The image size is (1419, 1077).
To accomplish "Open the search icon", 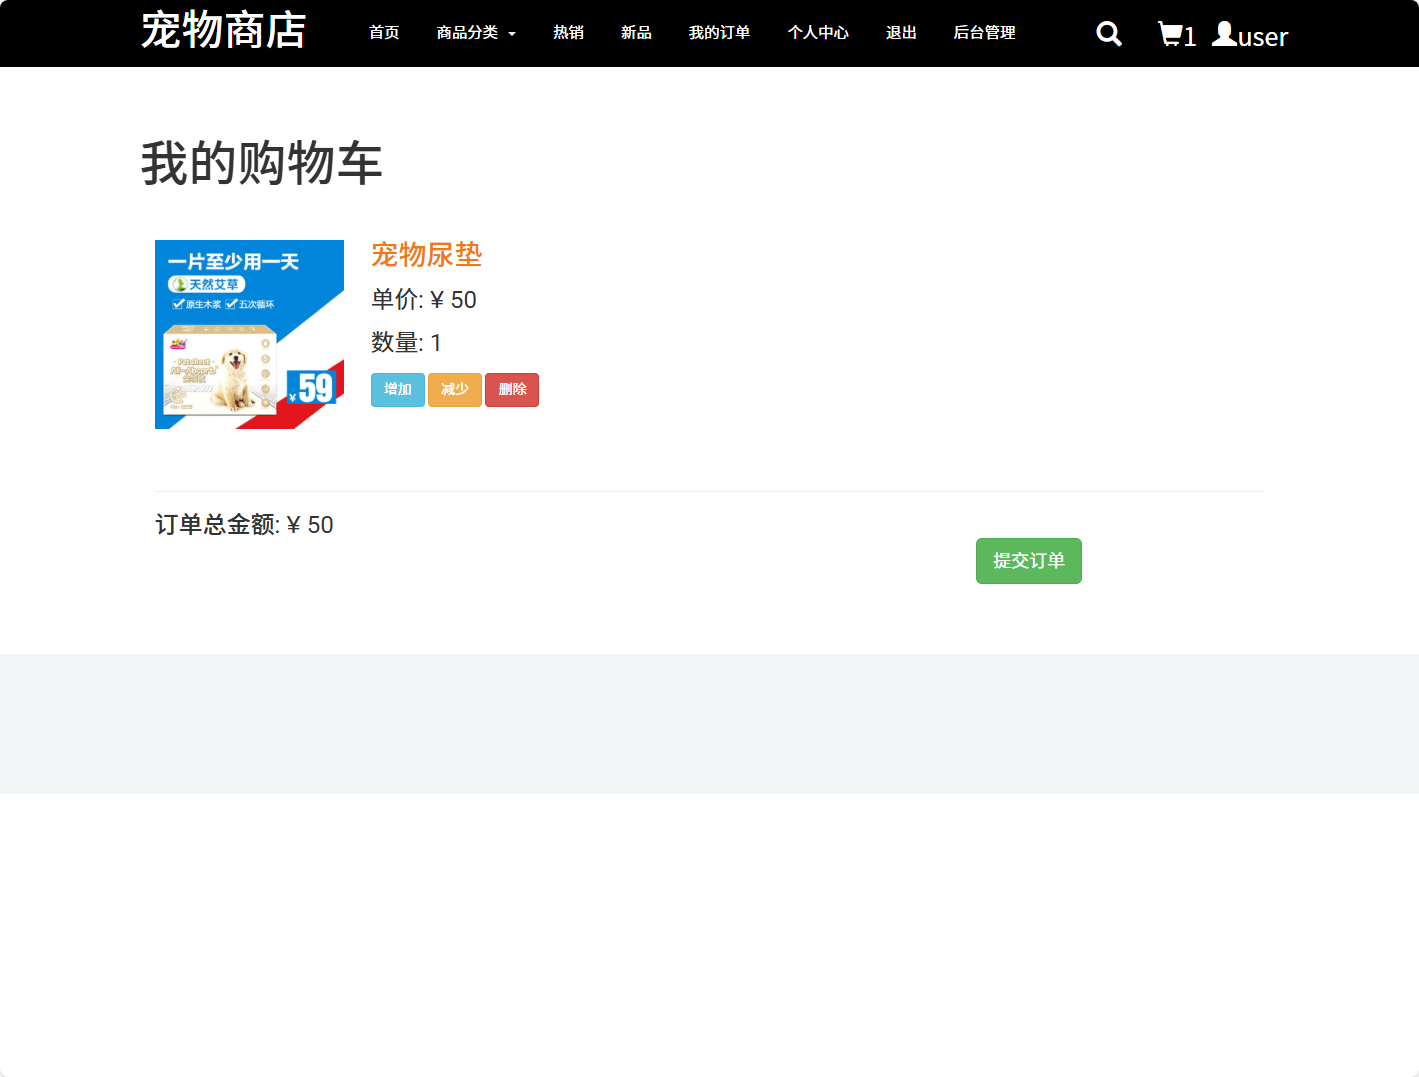I will coord(1108,33).
